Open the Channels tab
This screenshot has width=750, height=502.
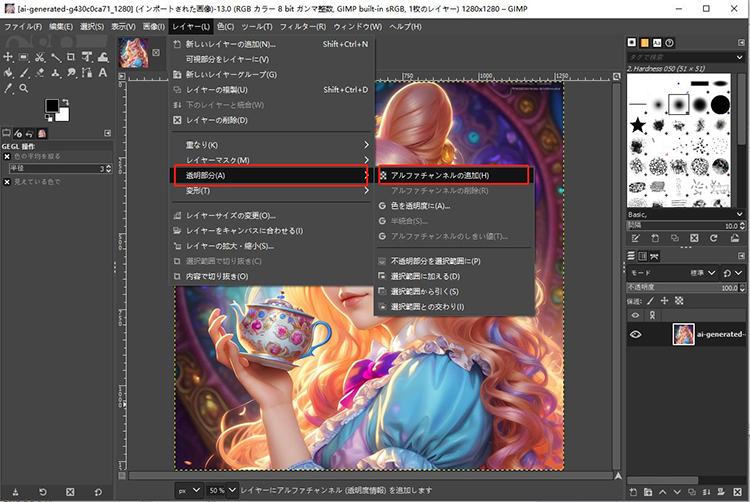pyautogui.click(x=643, y=256)
